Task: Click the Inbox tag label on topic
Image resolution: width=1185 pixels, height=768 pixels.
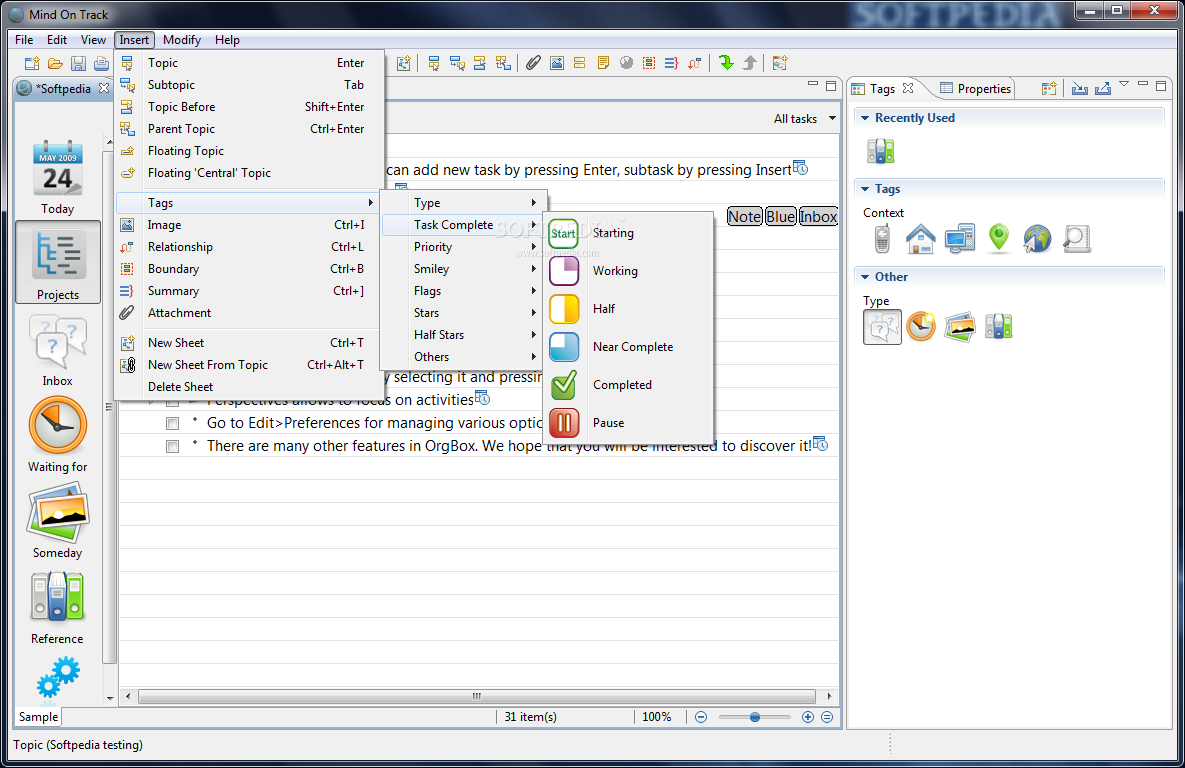Action: coord(818,217)
